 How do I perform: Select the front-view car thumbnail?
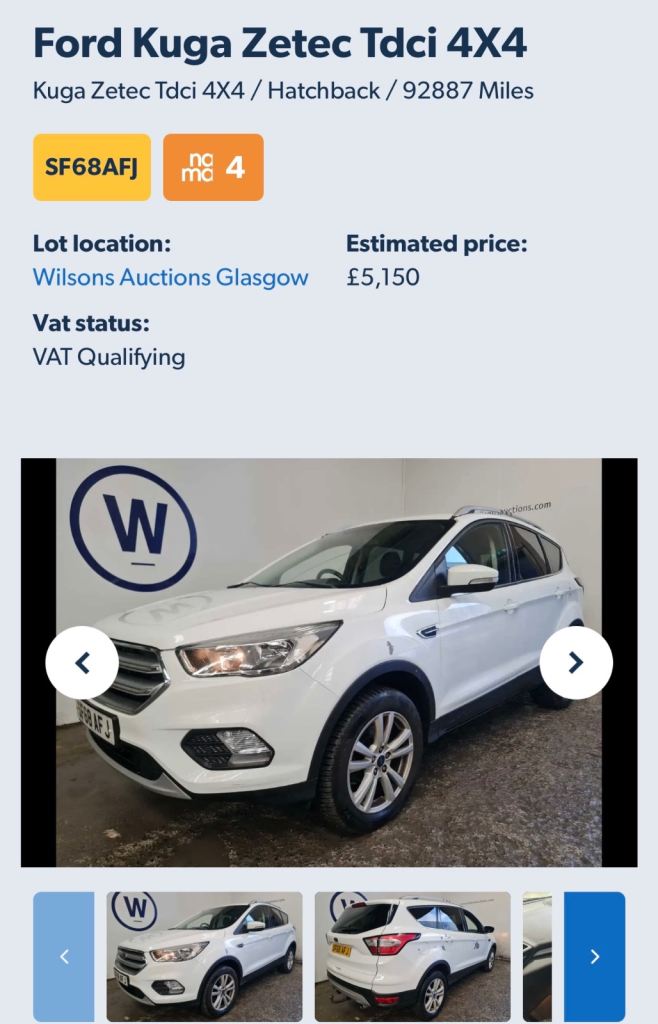[204, 956]
